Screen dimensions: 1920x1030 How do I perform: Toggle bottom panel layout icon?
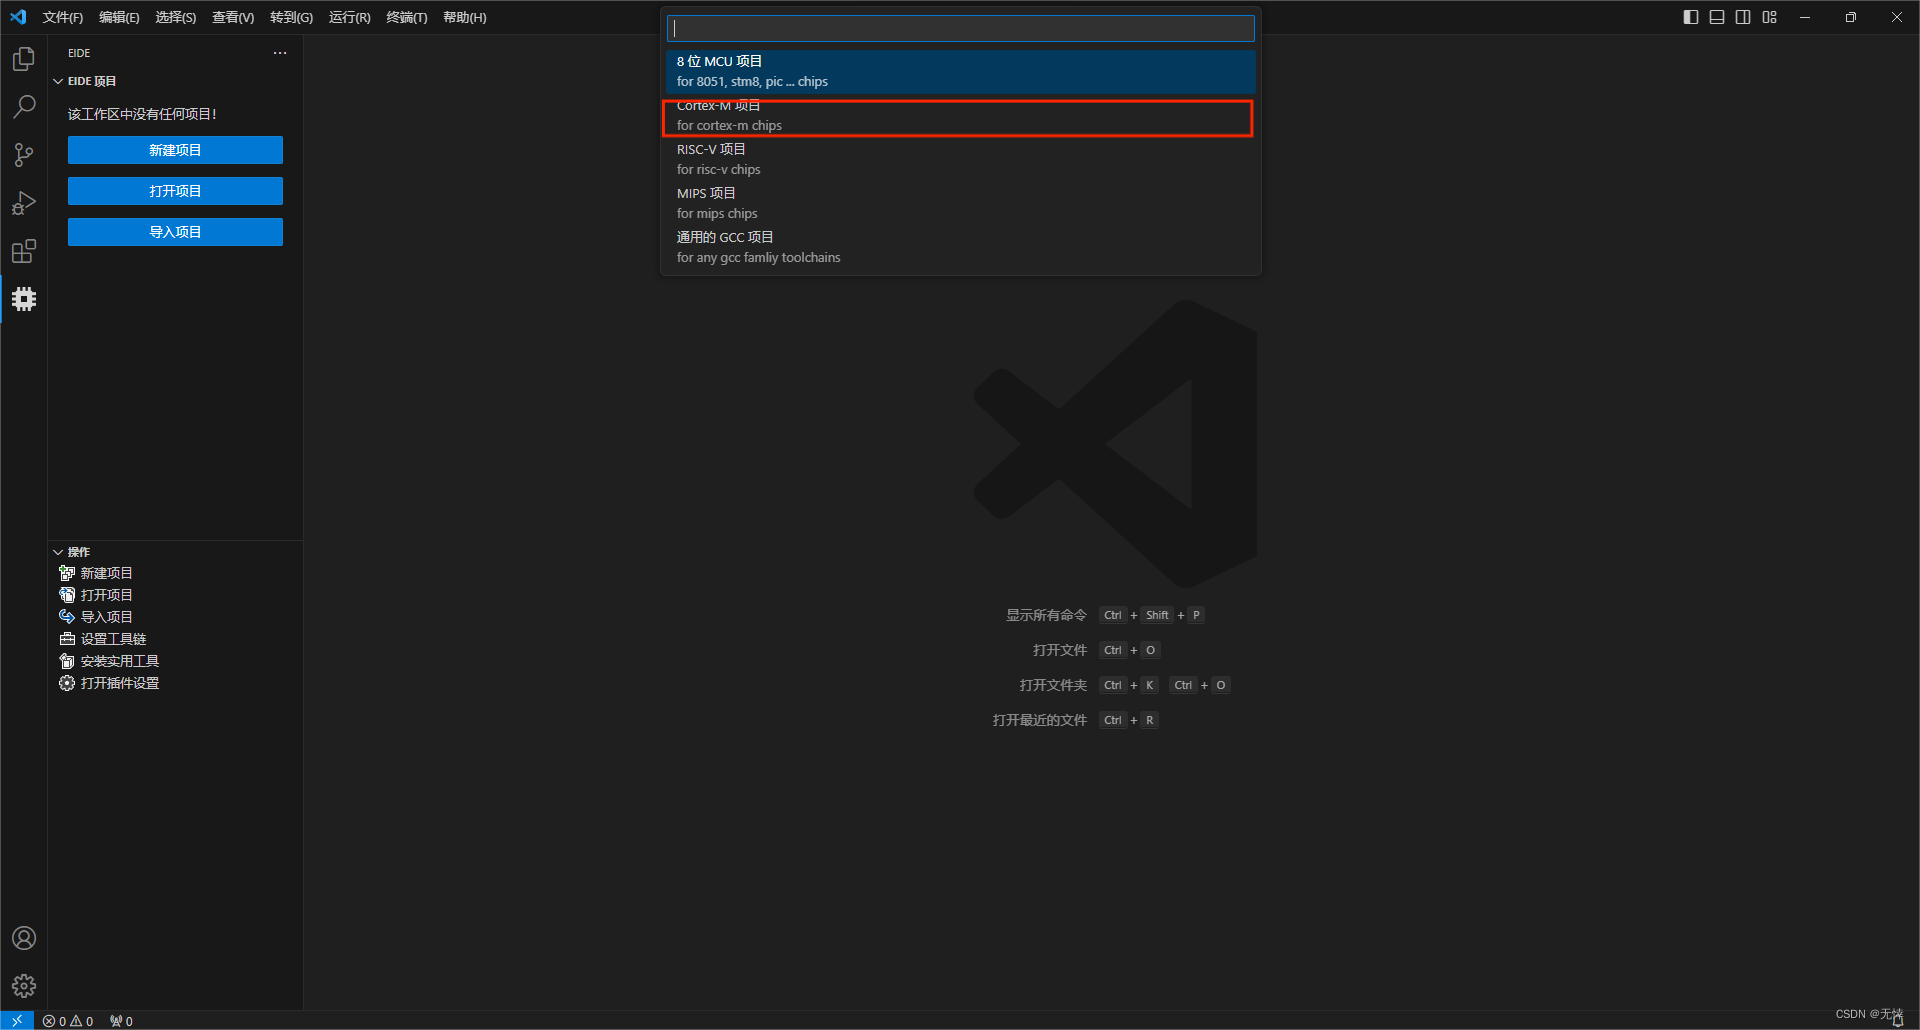point(1717,17)
